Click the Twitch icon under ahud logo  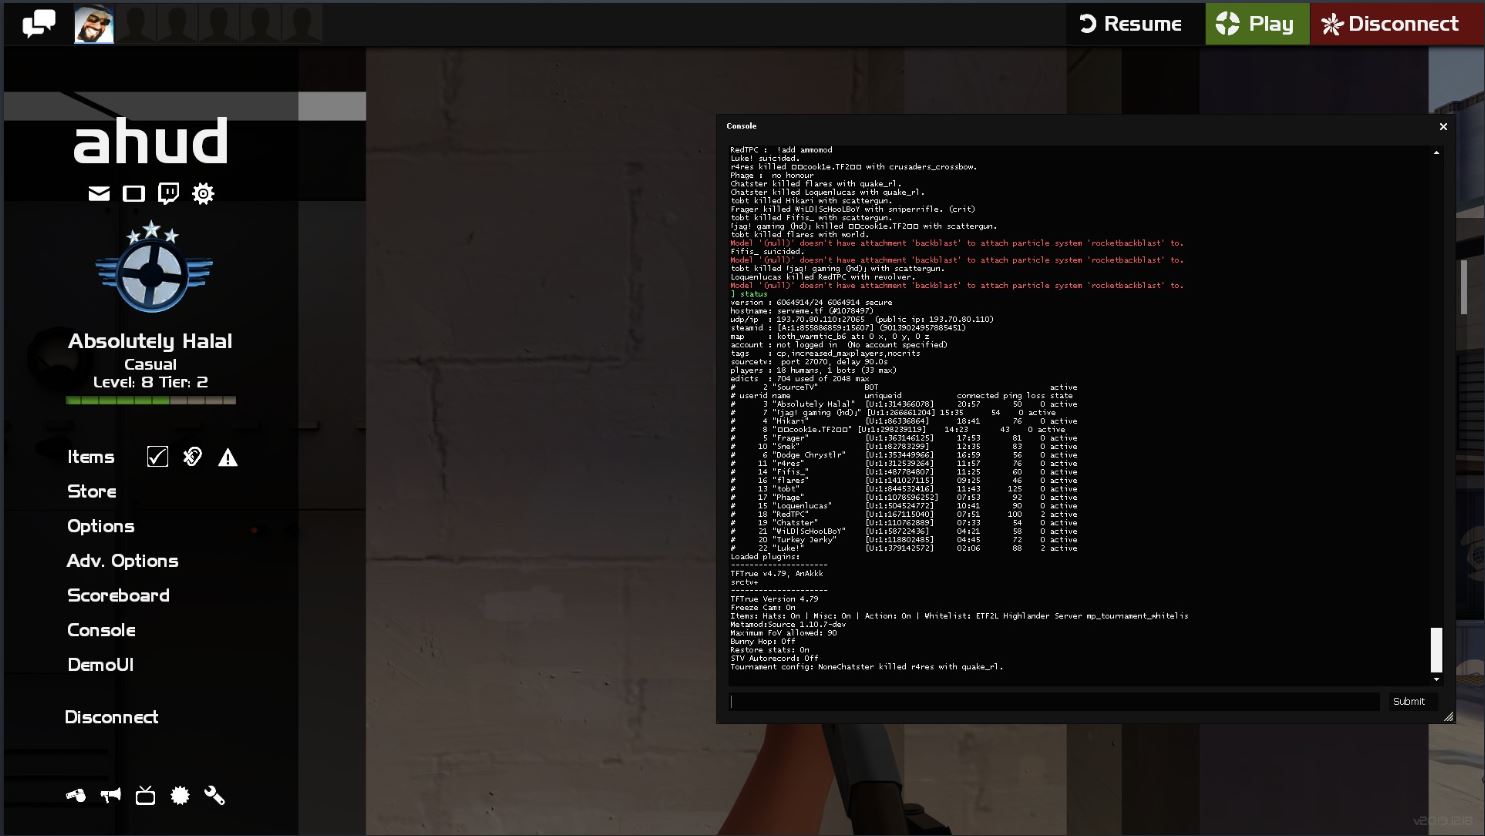coord(169,193)
